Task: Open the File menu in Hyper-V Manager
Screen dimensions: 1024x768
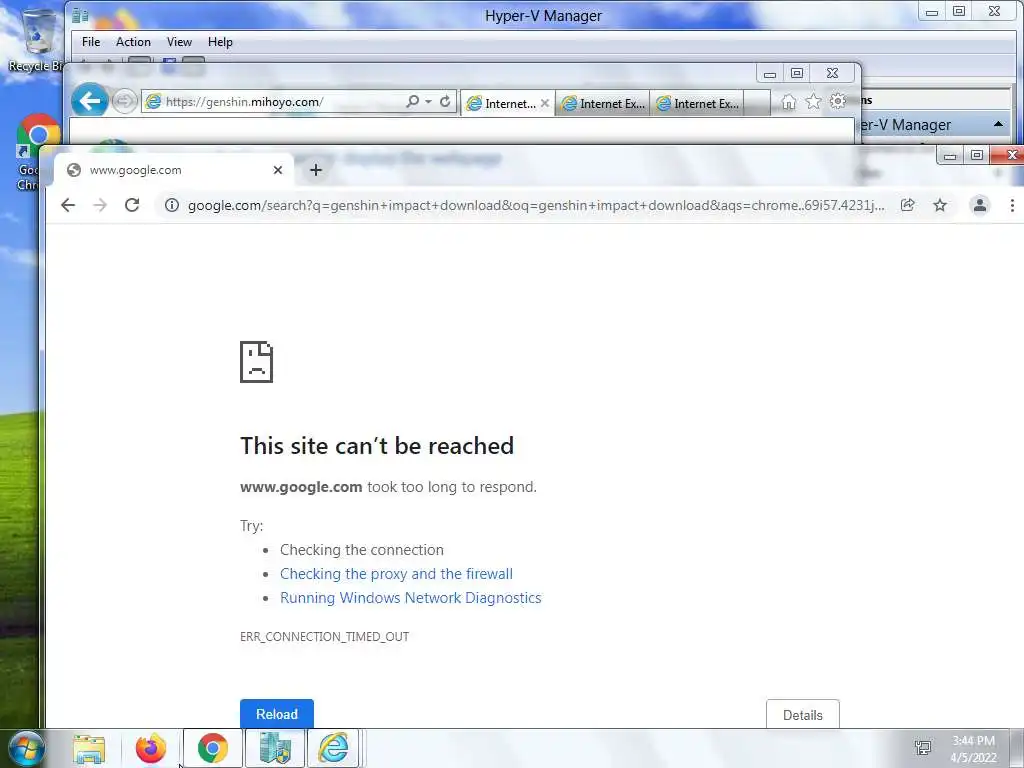Action: (91, 42)
